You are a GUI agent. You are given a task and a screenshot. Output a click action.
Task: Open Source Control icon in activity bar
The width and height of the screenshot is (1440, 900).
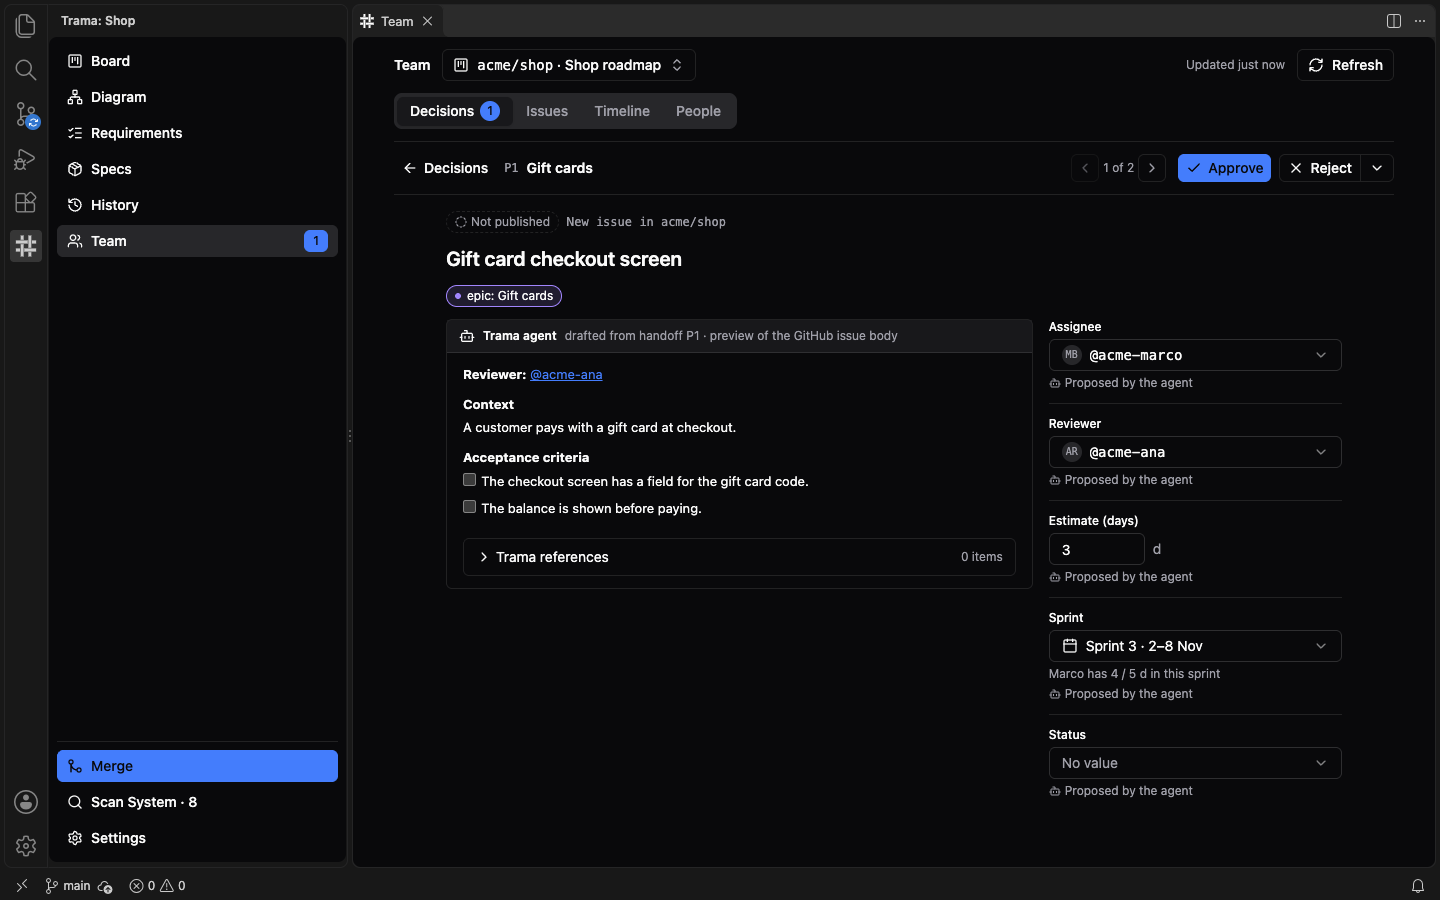[26, 114]
